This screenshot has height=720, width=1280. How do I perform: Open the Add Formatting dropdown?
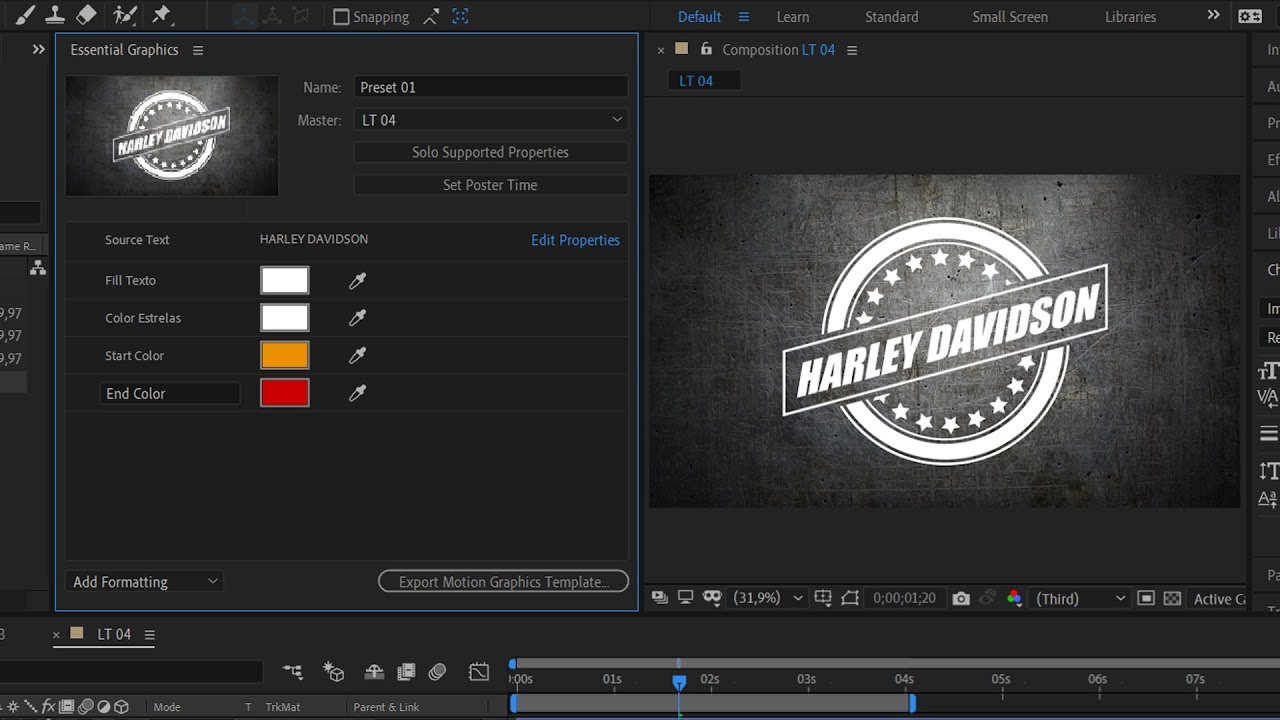coord(145,582)
